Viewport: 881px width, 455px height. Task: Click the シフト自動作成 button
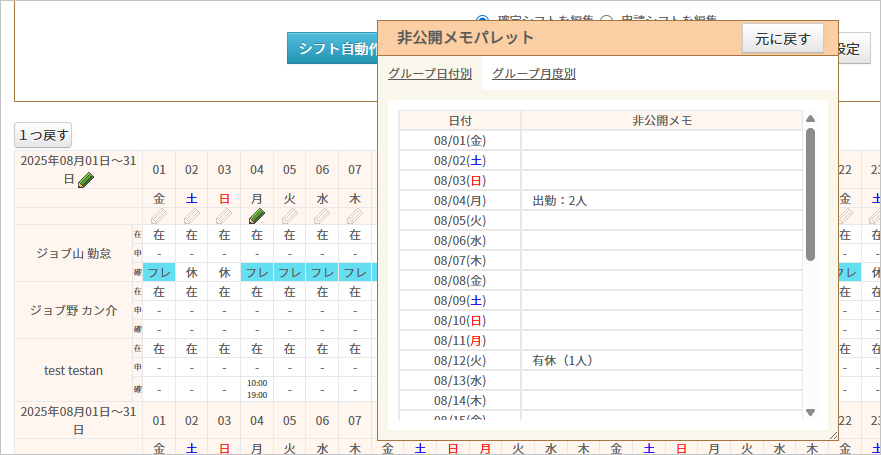tap(333, 48)
